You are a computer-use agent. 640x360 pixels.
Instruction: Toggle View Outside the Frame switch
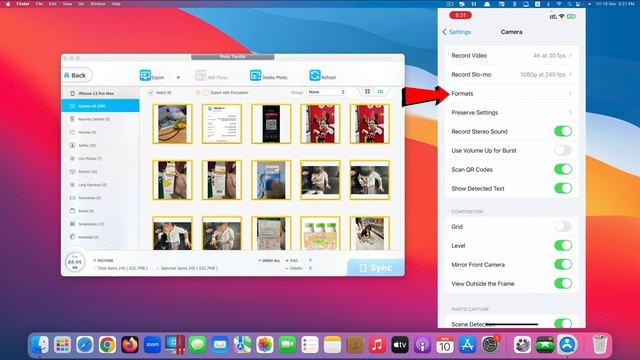click(563, 284)
